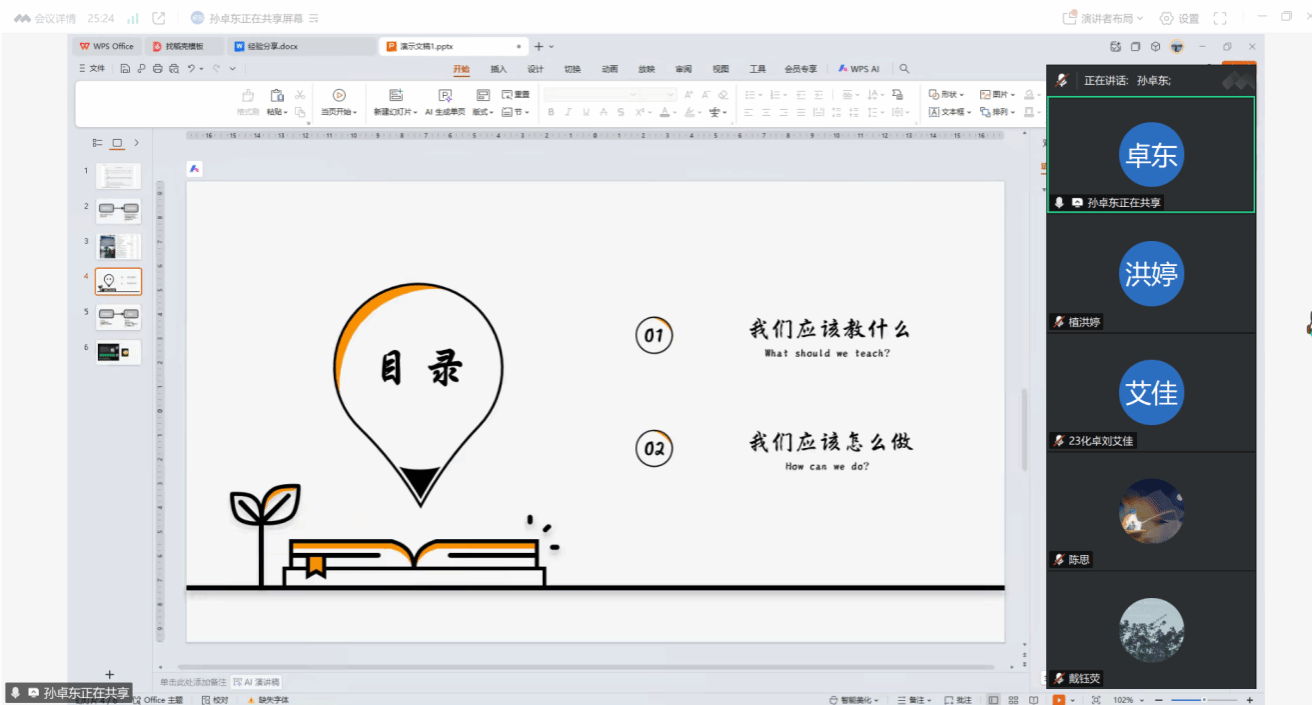
Task: Start slideshow from orange status bar button
Action: pyautogui.click(x=1058, y=700)
